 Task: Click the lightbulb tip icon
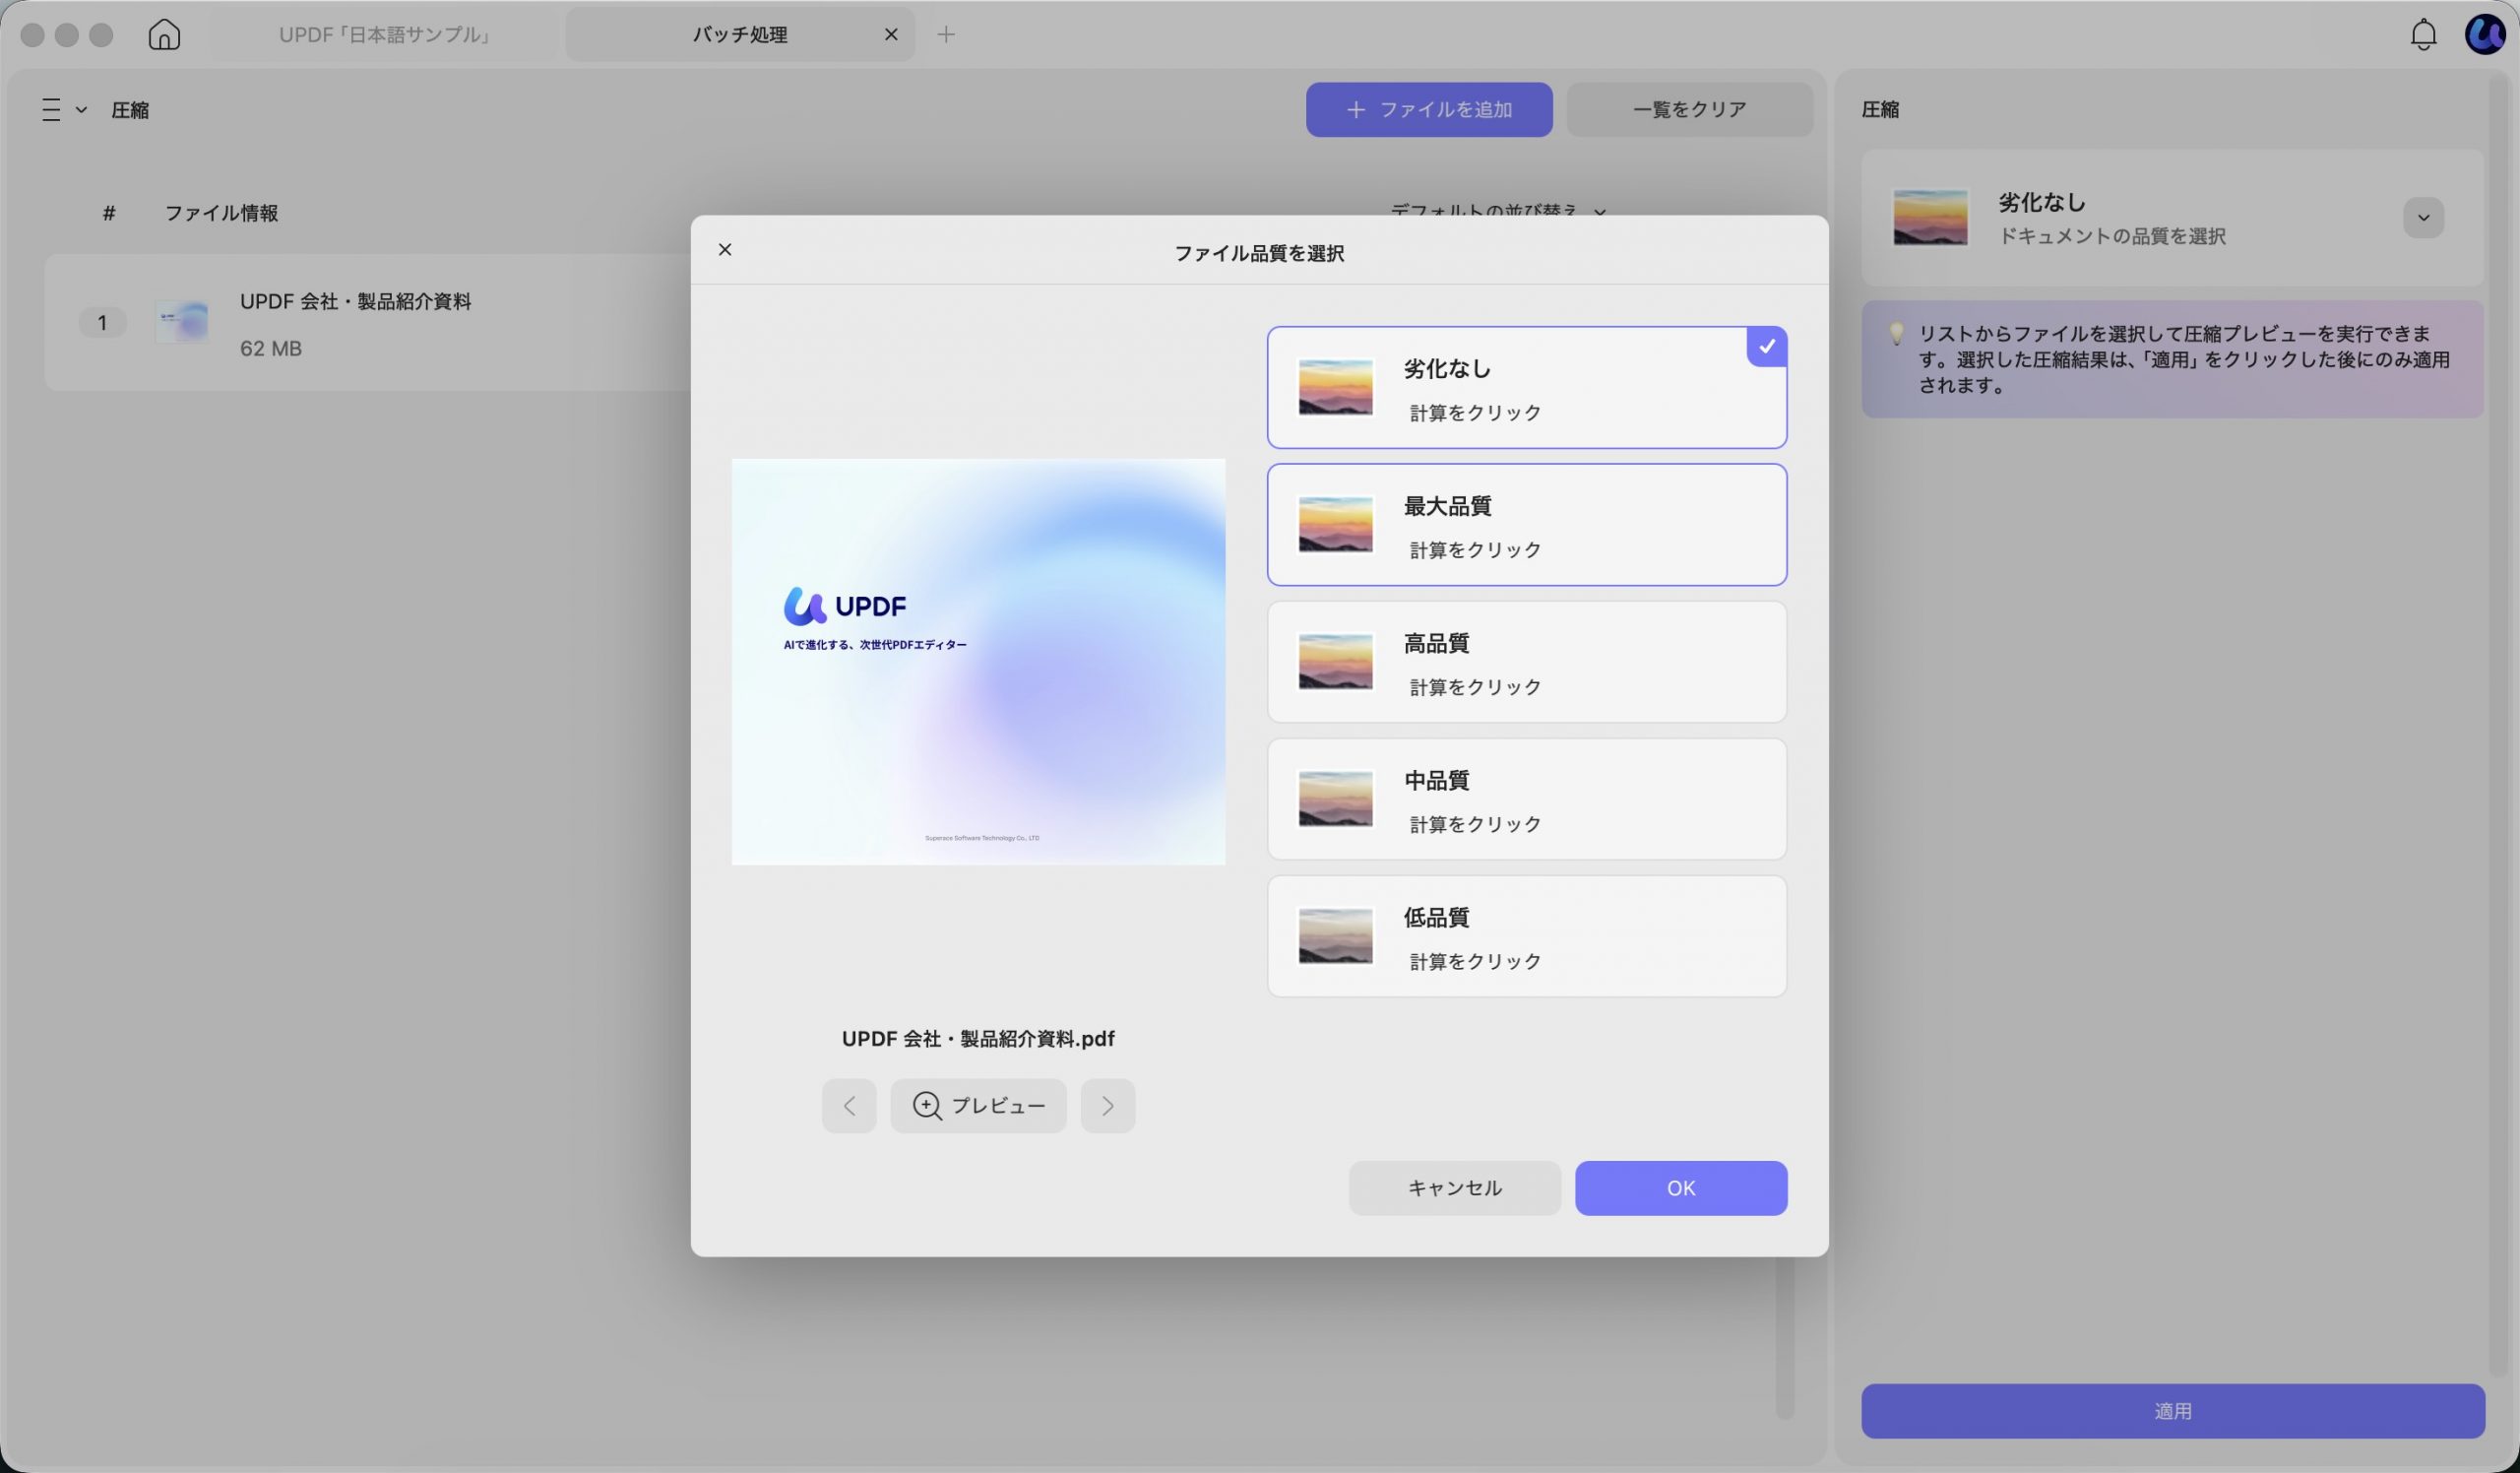(1895, 334)
